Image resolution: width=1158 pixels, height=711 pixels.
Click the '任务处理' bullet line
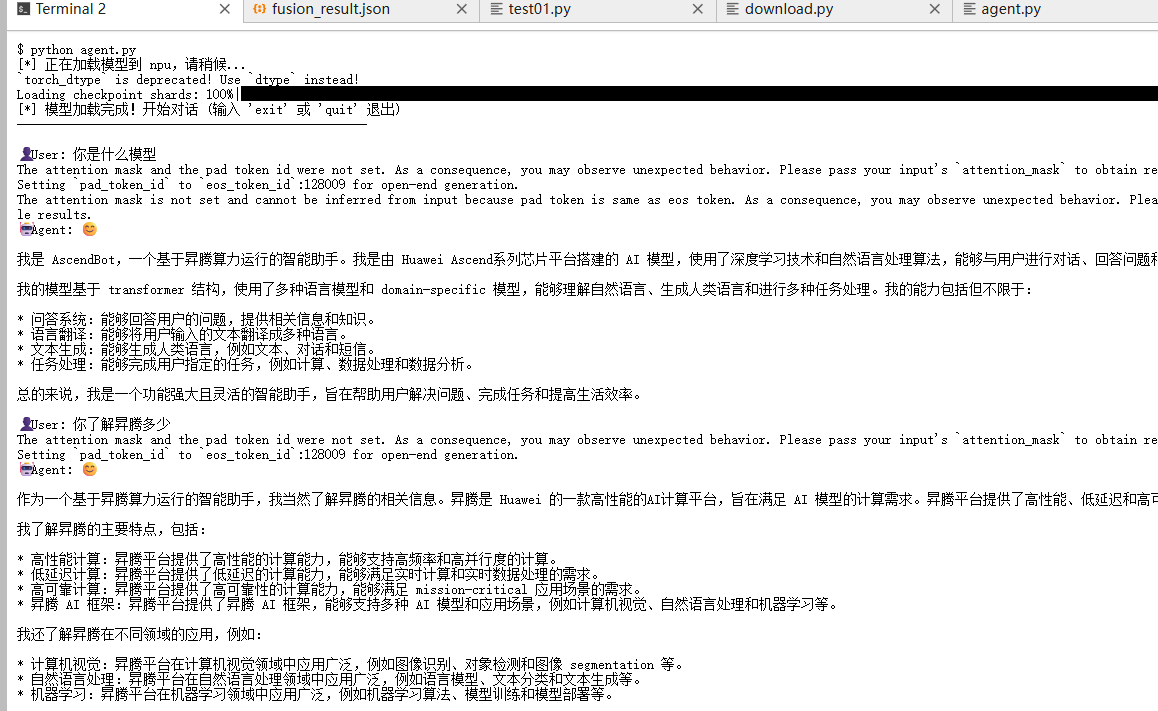[x=245, y=365]
